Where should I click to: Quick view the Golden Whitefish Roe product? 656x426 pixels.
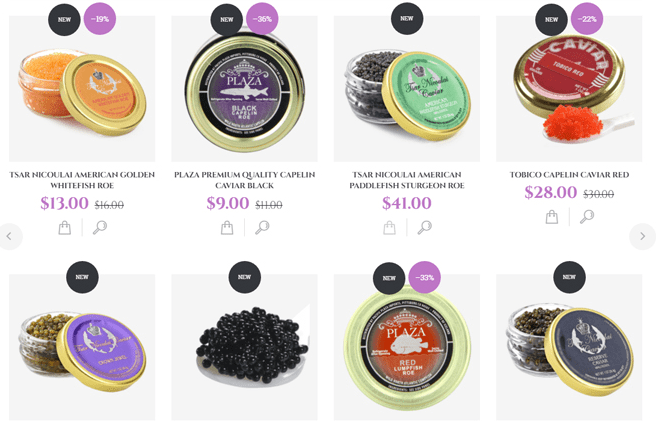point(100,228)
